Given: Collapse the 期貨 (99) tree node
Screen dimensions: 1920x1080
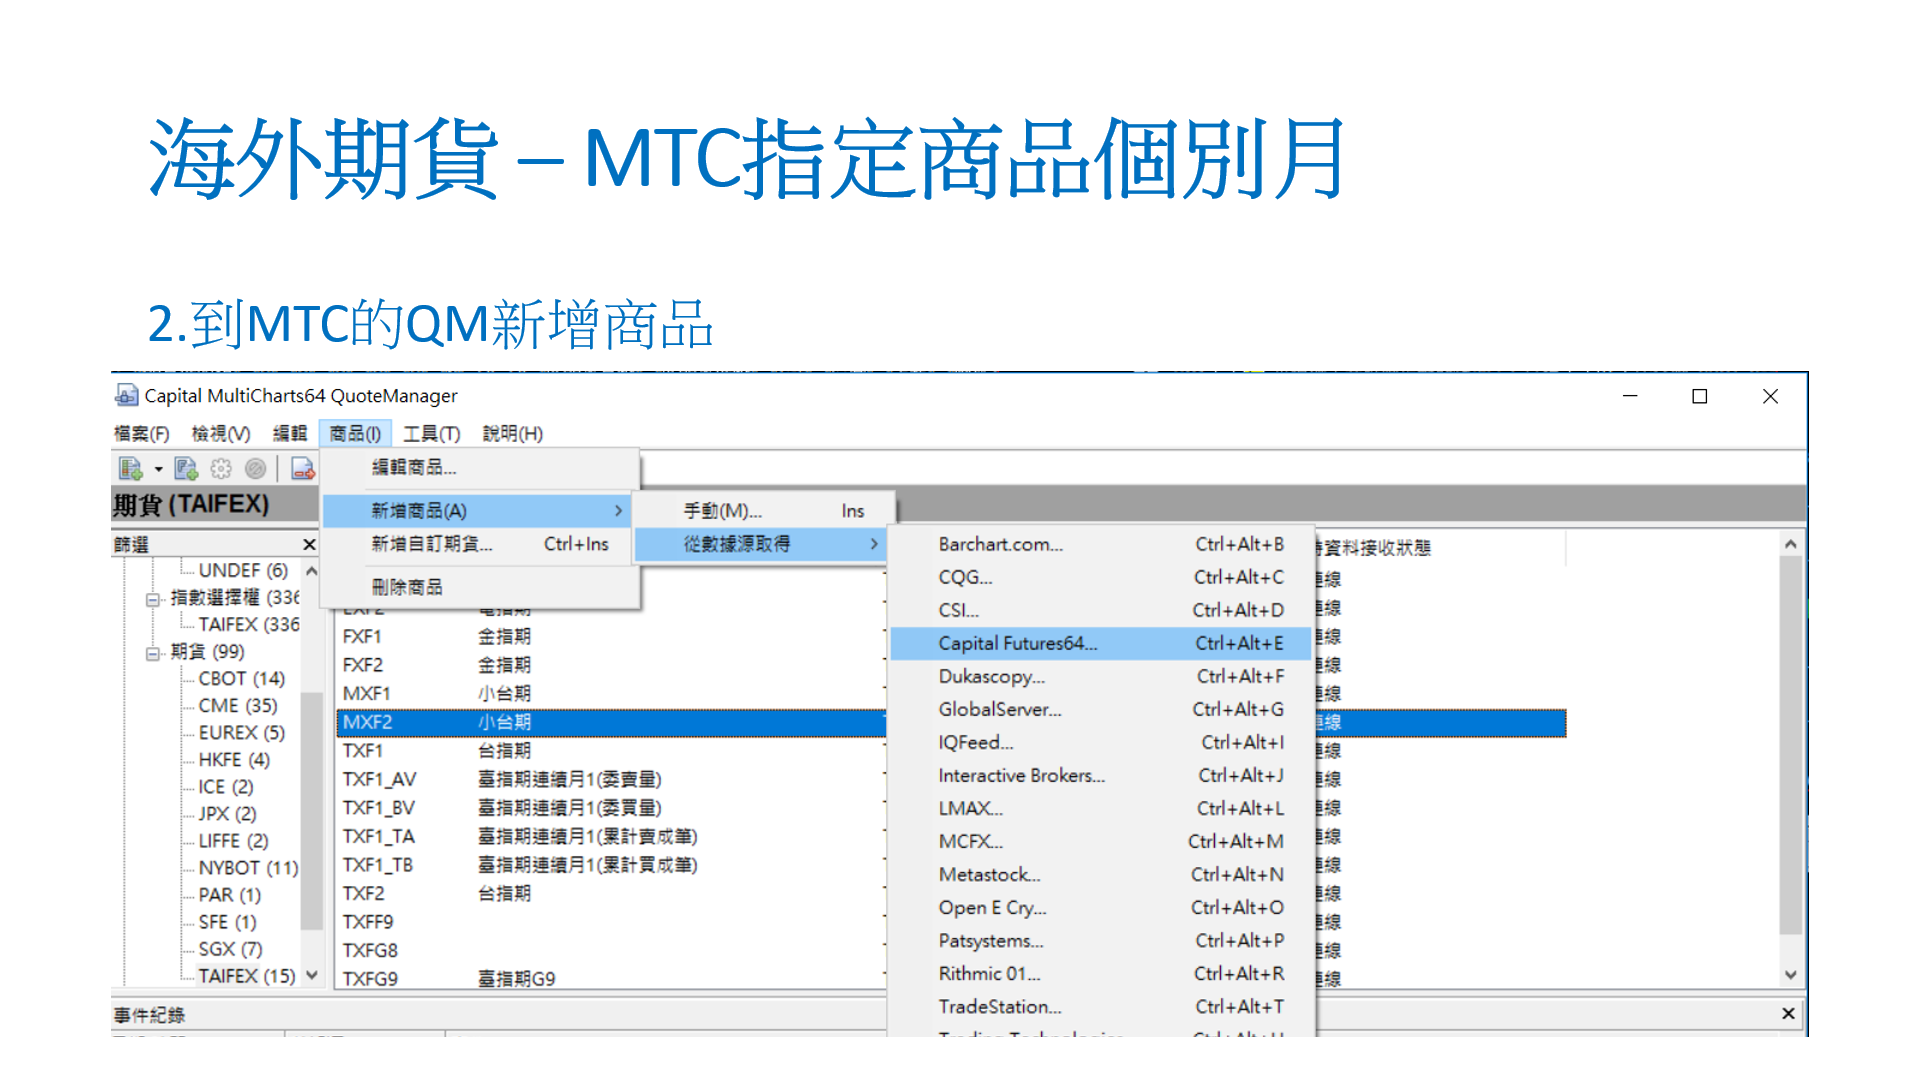Looking at the screenshot, I should 153,652.
